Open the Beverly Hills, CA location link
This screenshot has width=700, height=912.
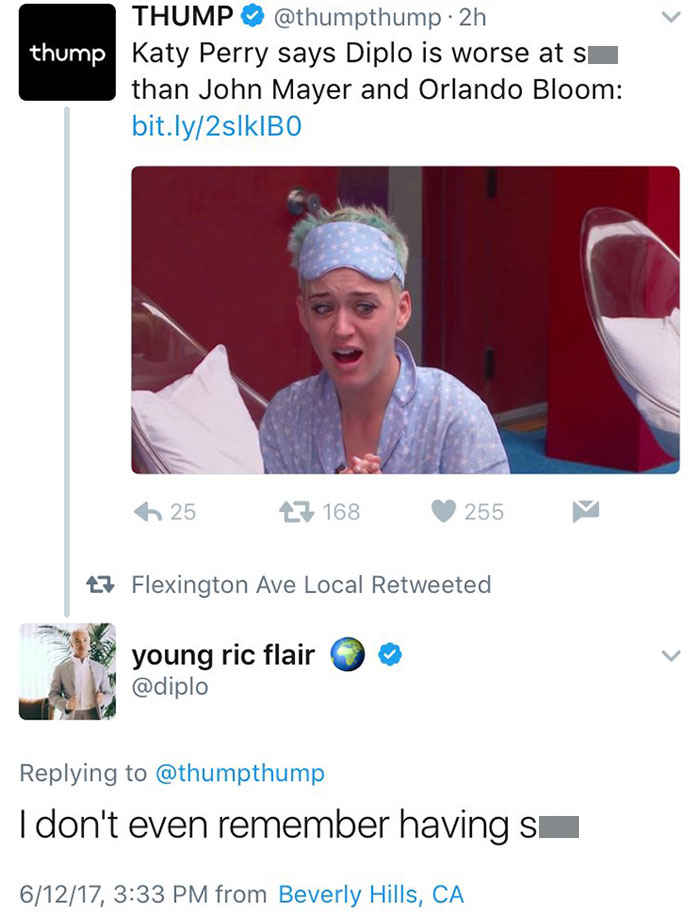click(370, 893)
